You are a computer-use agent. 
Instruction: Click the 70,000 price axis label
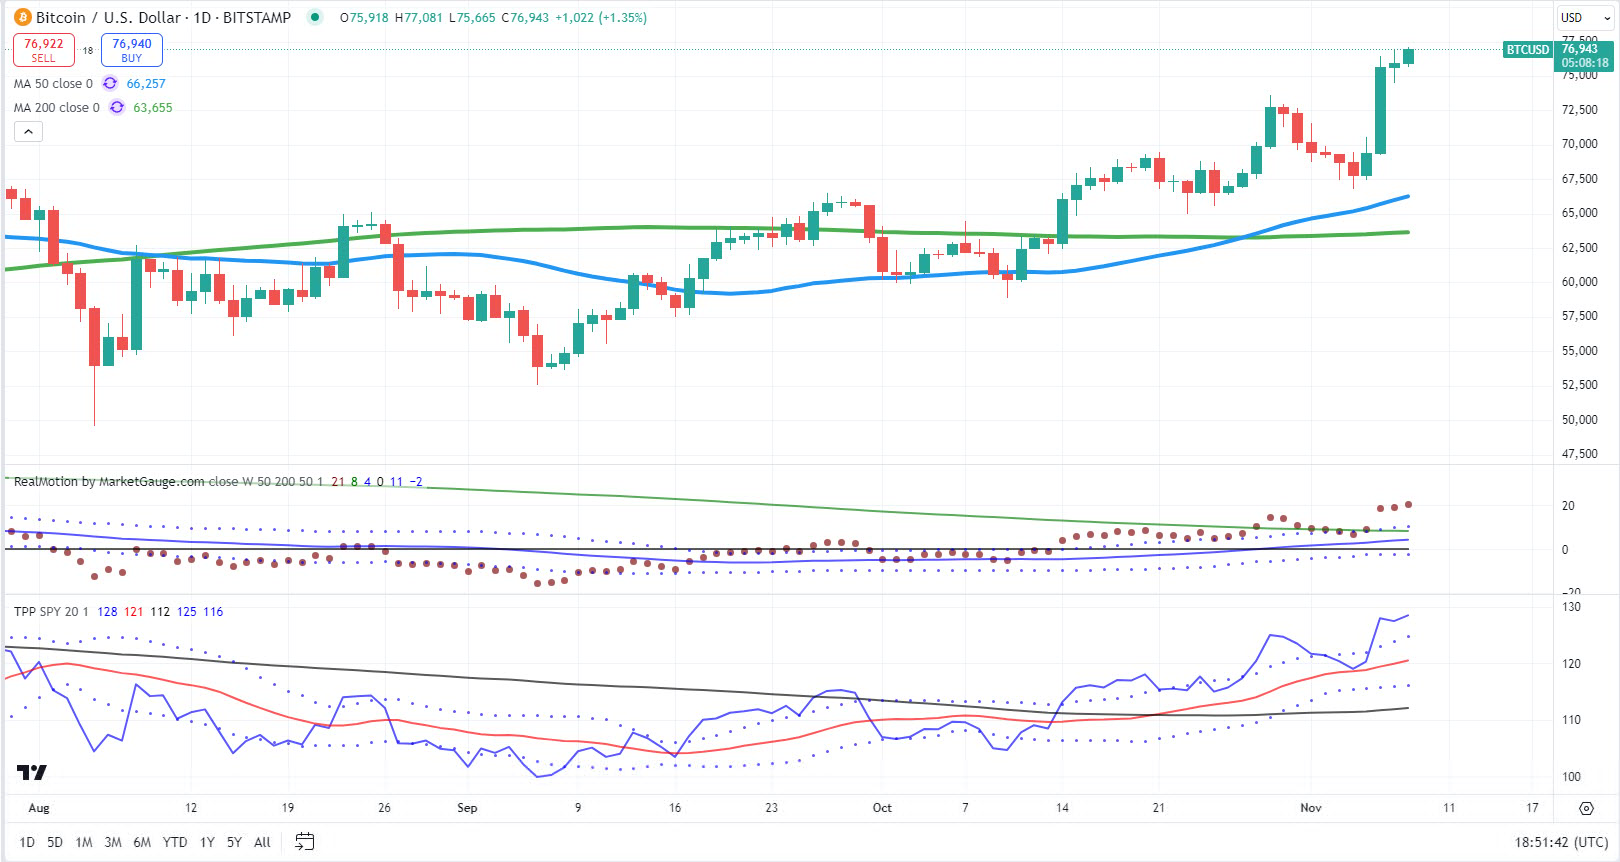[x=1580, y=143]
